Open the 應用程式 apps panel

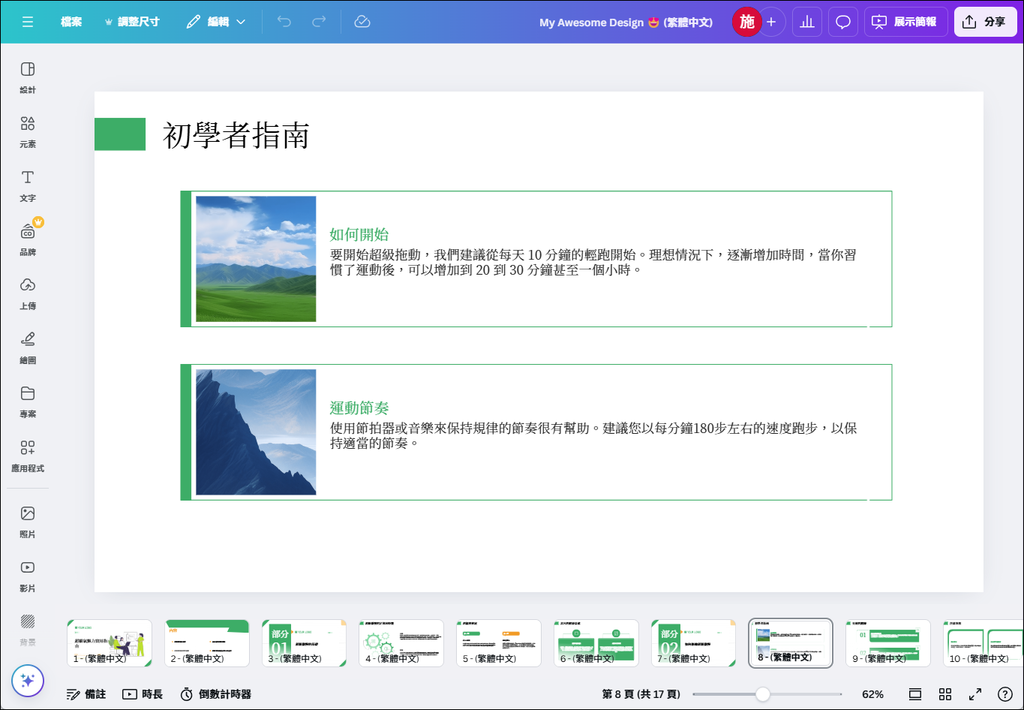pyautogui.click(x=27, y=457)
